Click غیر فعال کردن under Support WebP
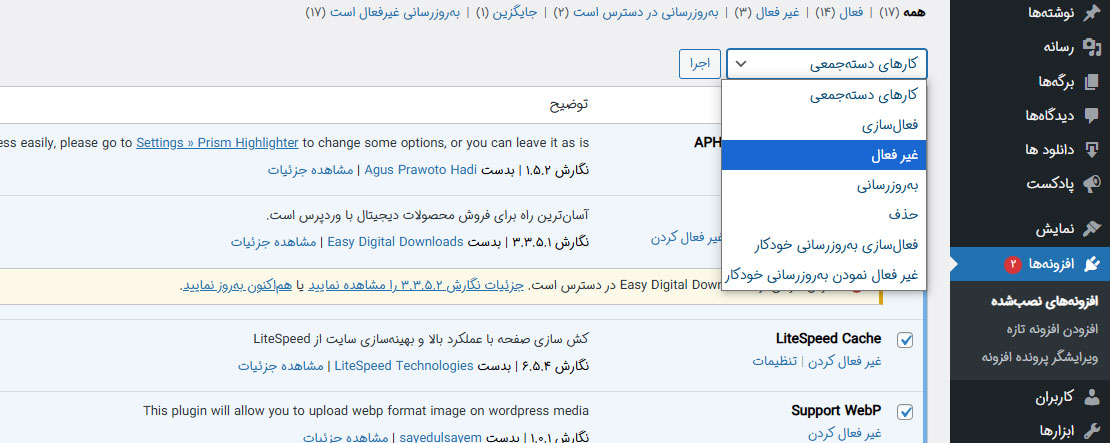The width and height of the screenshot is (1110, 443). click(x=844, y=432)
